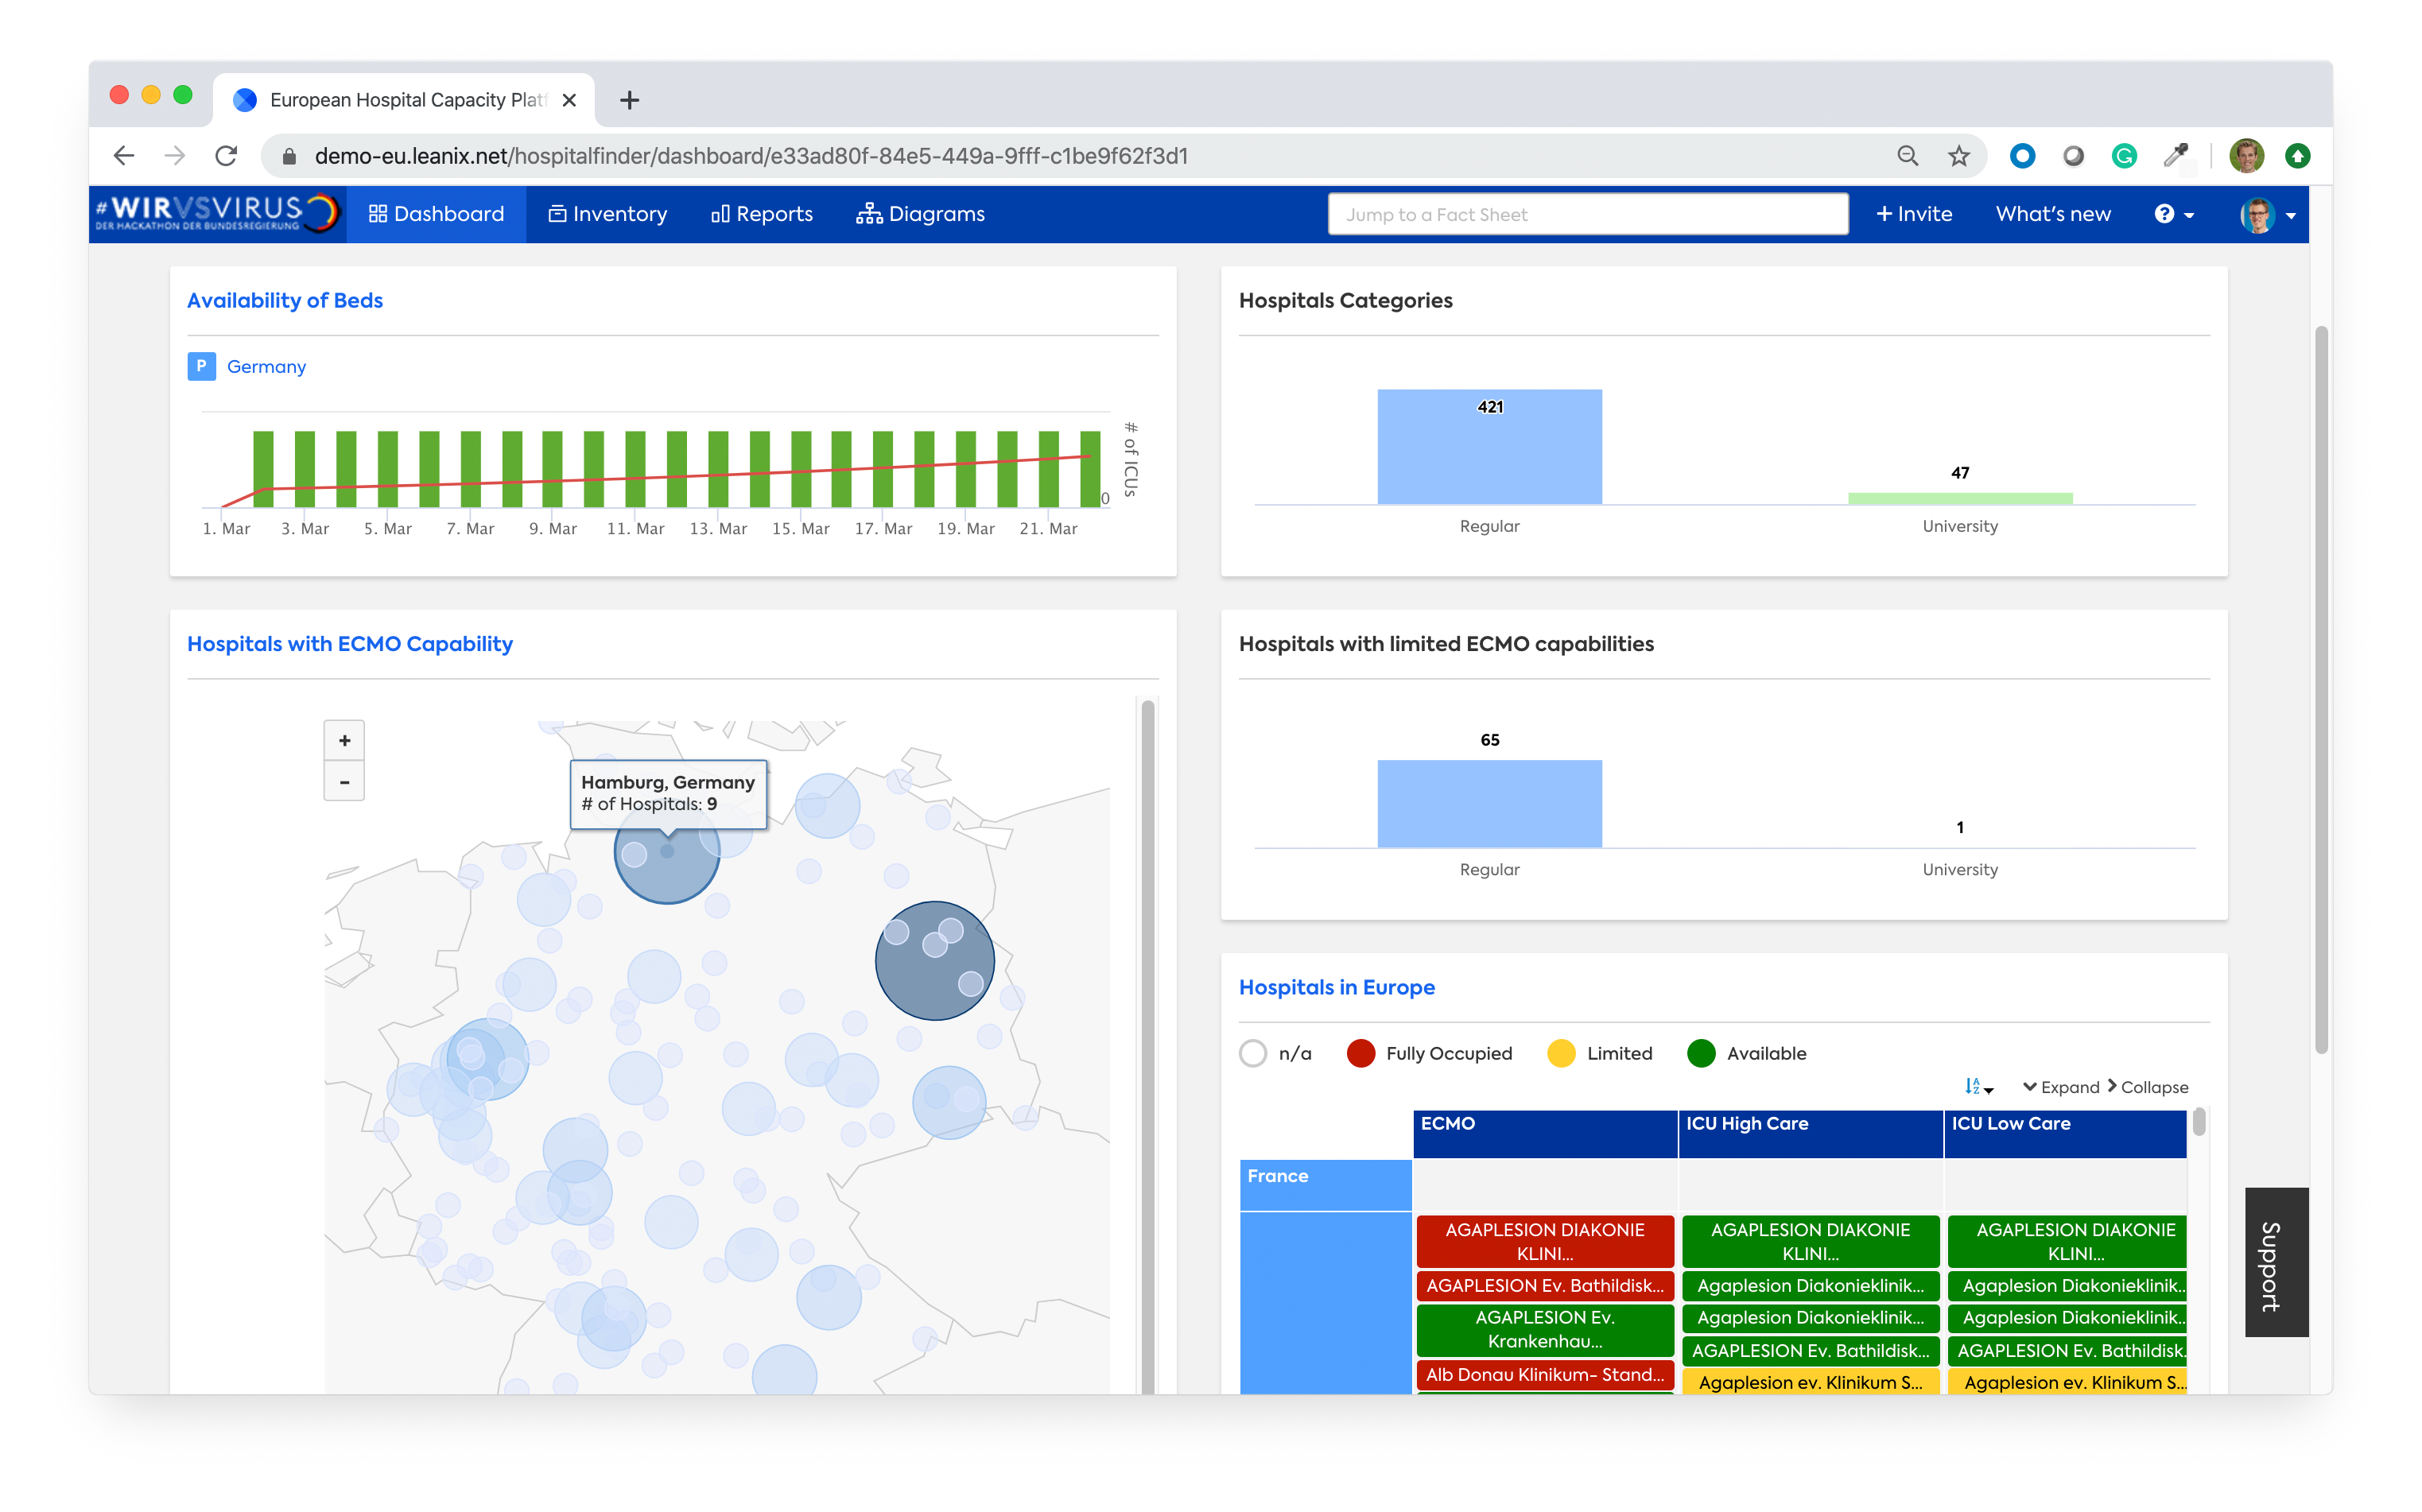Toggle the n/a legend filter circle
This screenshot has width=2422, height=1512.
[x=1253, y=1053]
